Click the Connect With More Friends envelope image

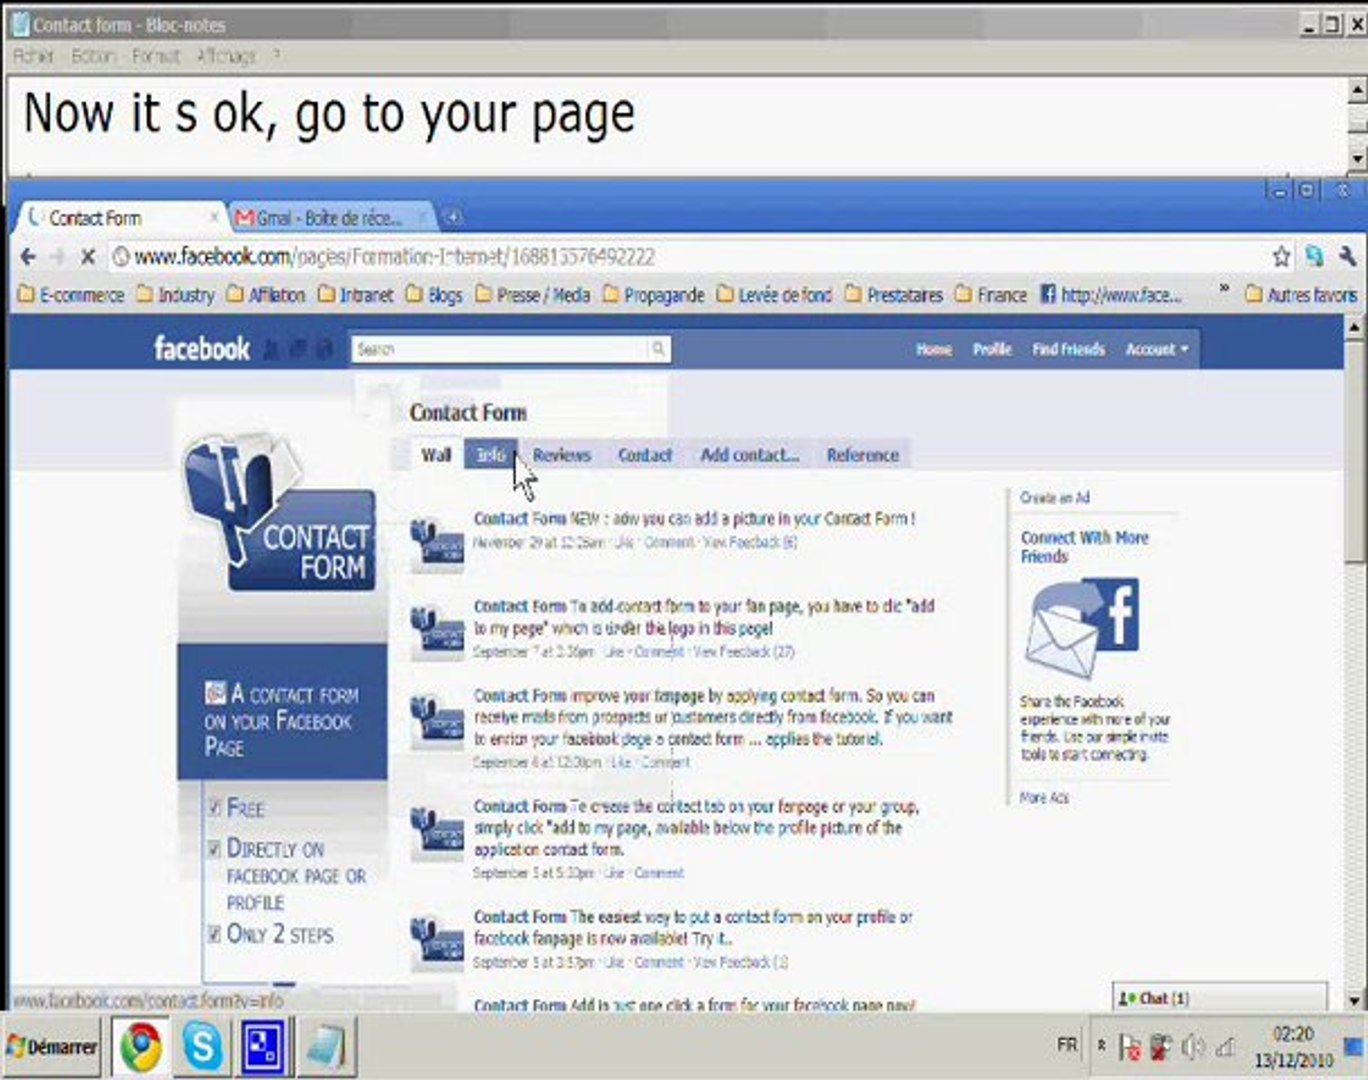tap(1081, 627)
